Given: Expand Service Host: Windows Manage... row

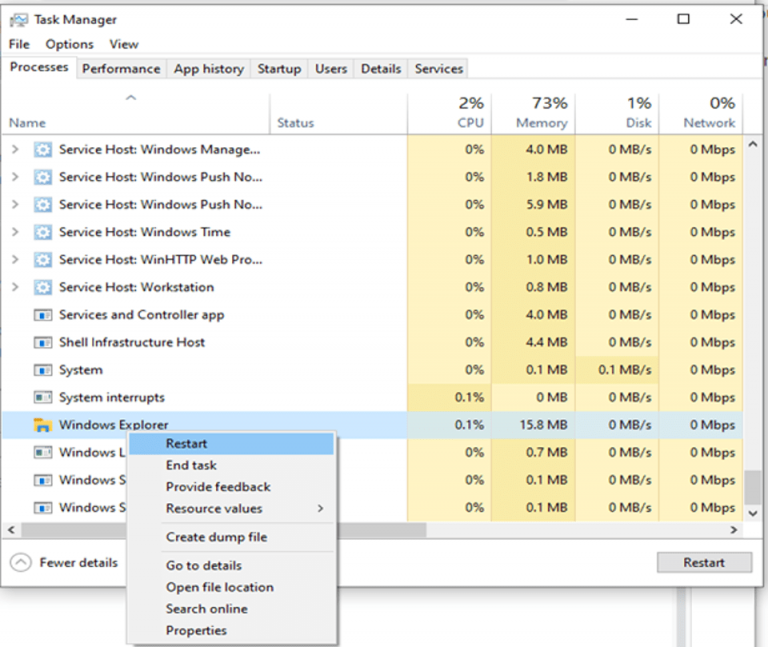Looking at the screenshot, I should (15, 150).
